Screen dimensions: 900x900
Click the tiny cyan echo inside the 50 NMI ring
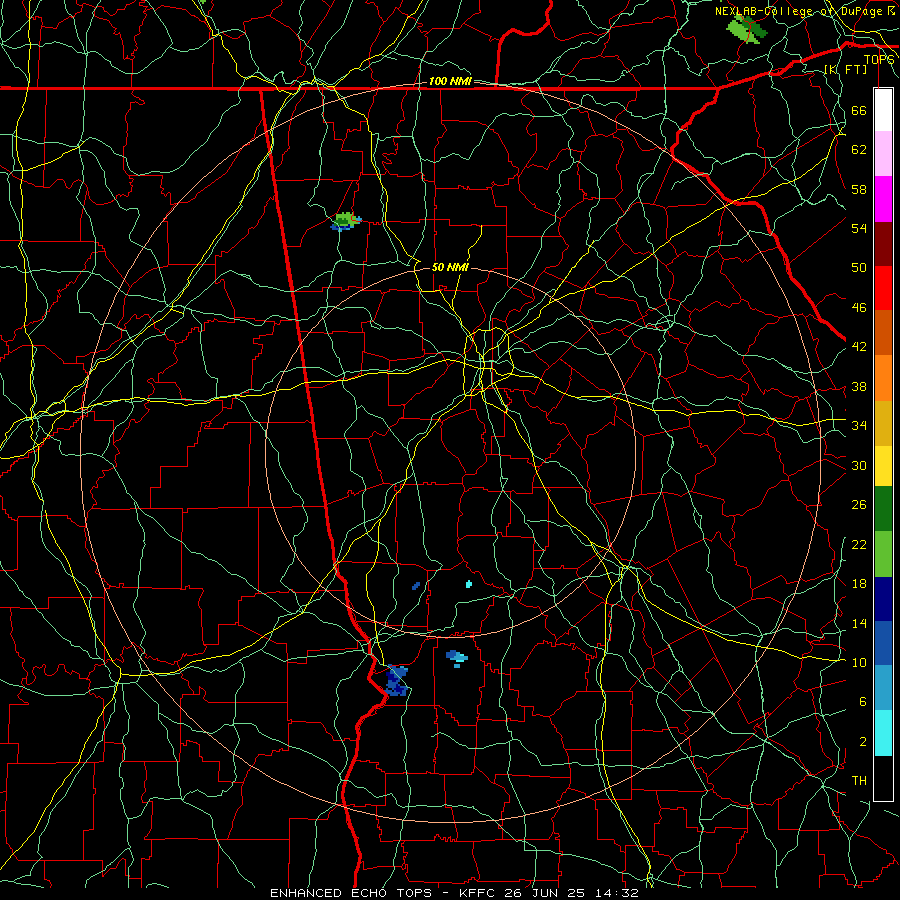pos(469,584)
